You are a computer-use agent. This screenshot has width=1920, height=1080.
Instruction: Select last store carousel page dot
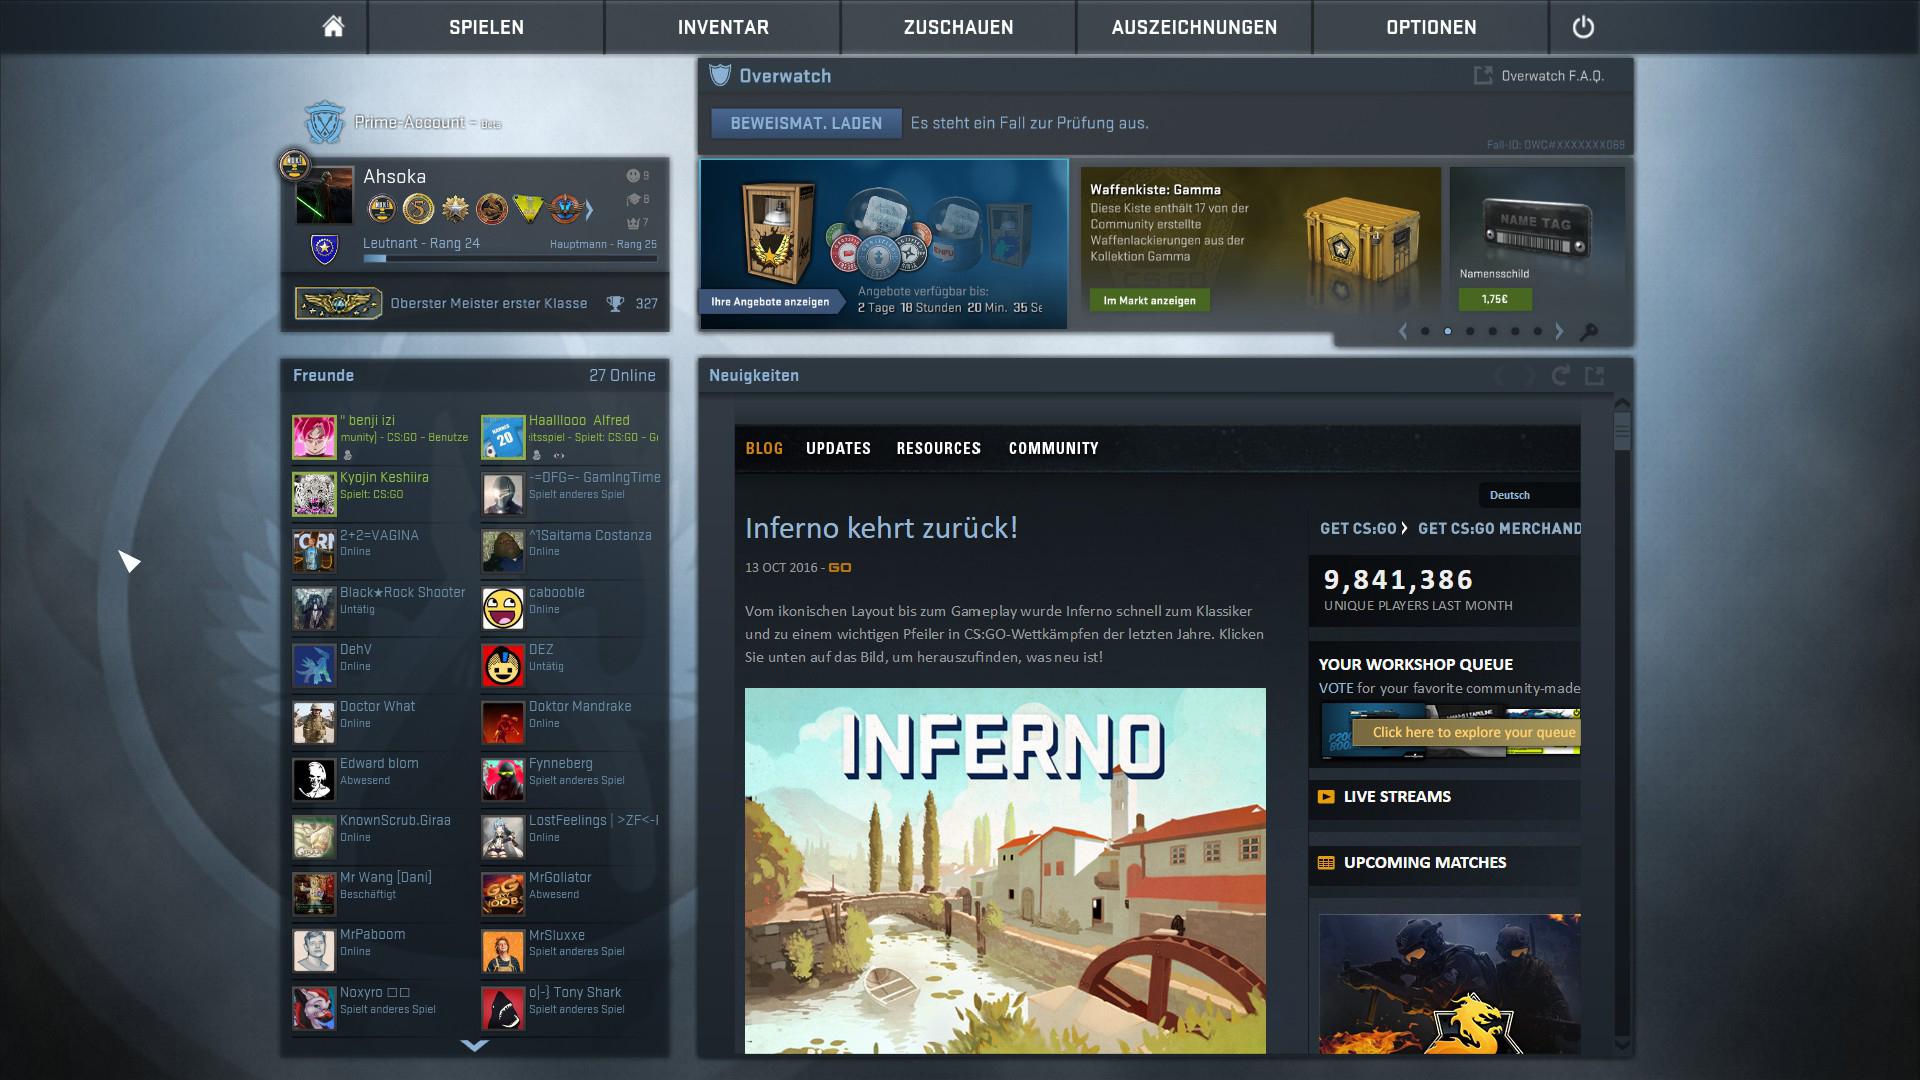pos(1538,331)
